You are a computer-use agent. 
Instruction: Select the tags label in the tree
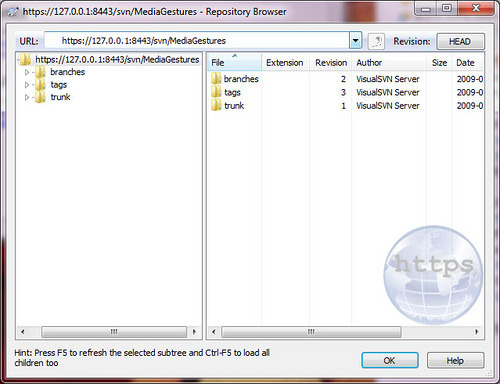pos(59,85)
